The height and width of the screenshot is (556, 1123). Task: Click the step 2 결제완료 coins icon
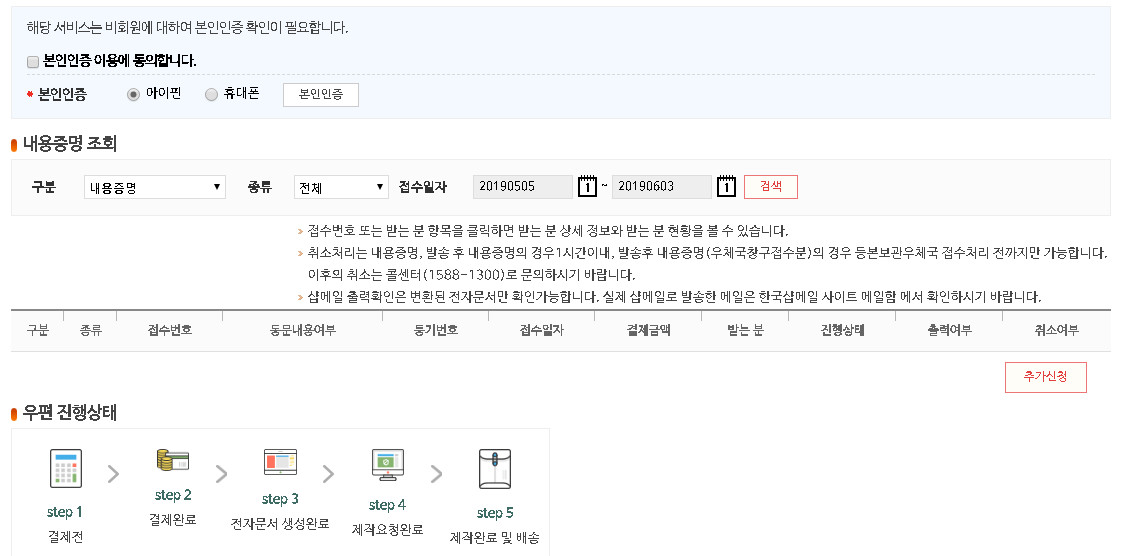click(173, 460)
